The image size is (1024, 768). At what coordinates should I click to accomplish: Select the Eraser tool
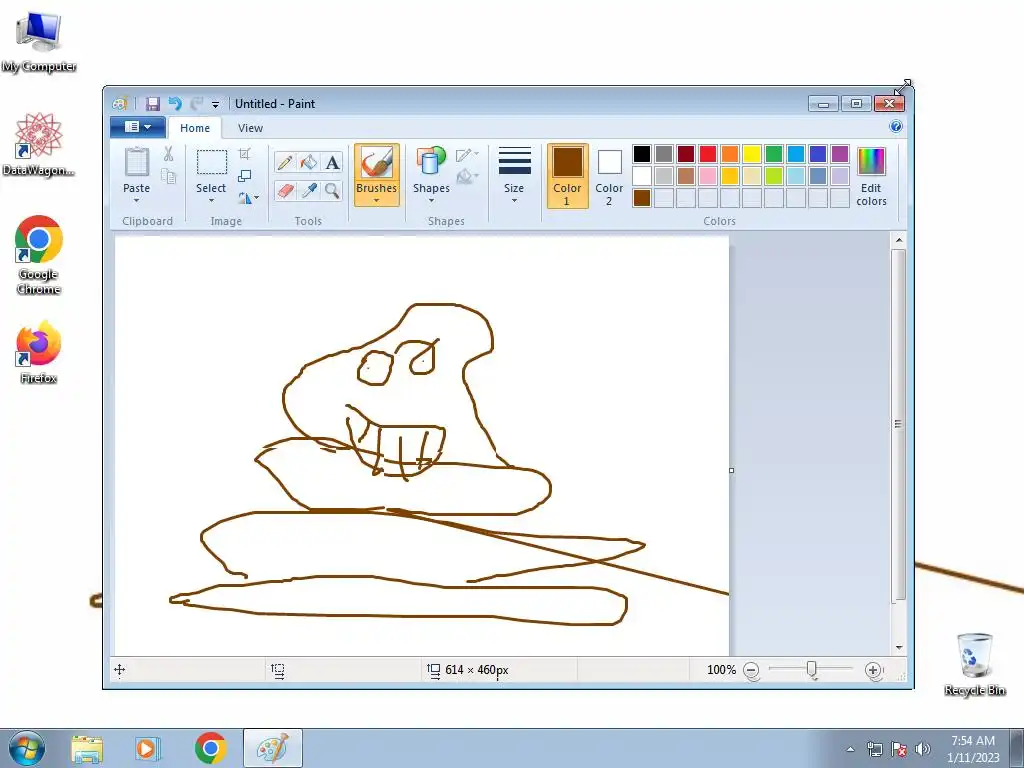pos(285,190)
